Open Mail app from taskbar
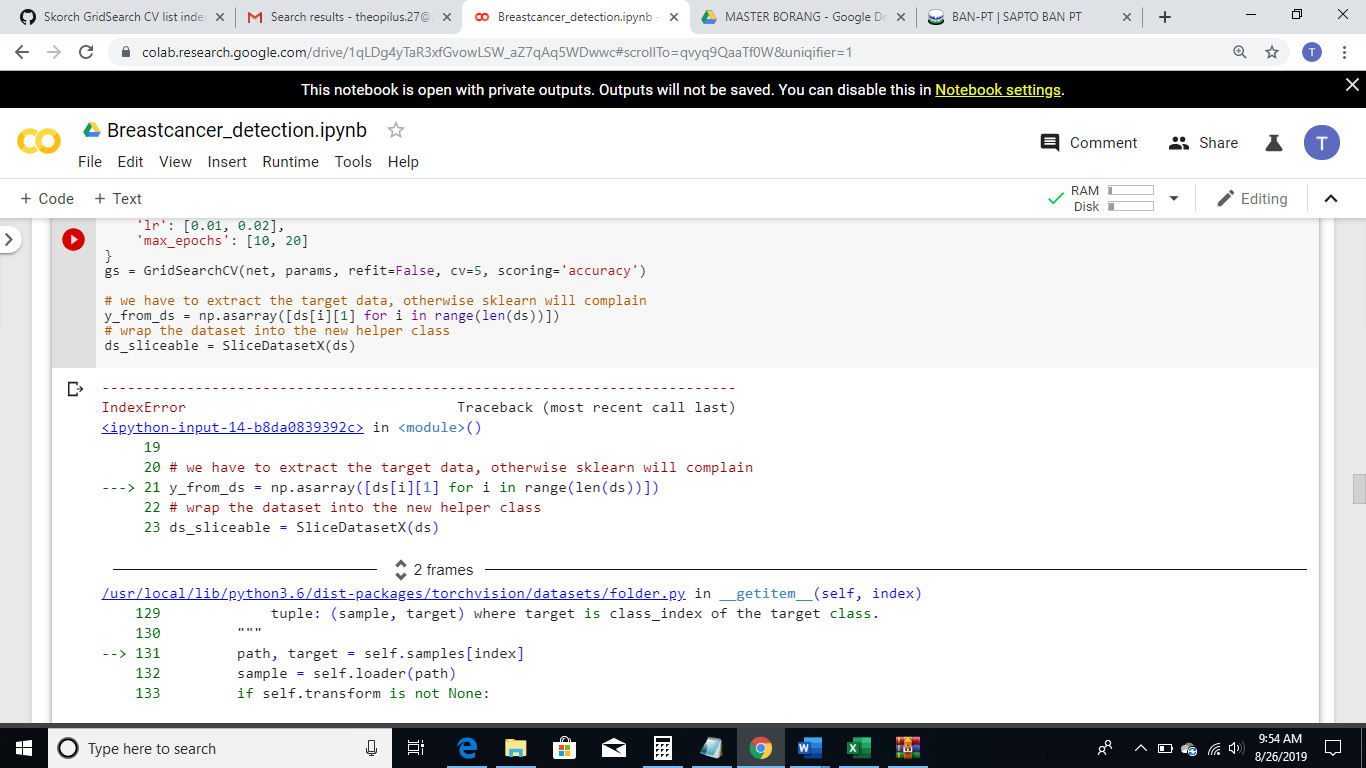Viewport: 1366px width, 768px height. point(613,748)
